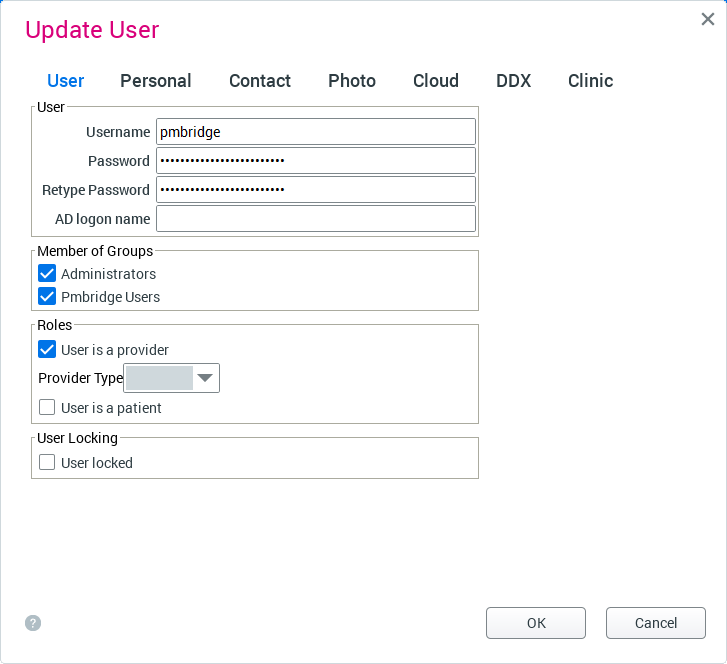
Task: Open the Photo tab
Action: click(352, 81)
